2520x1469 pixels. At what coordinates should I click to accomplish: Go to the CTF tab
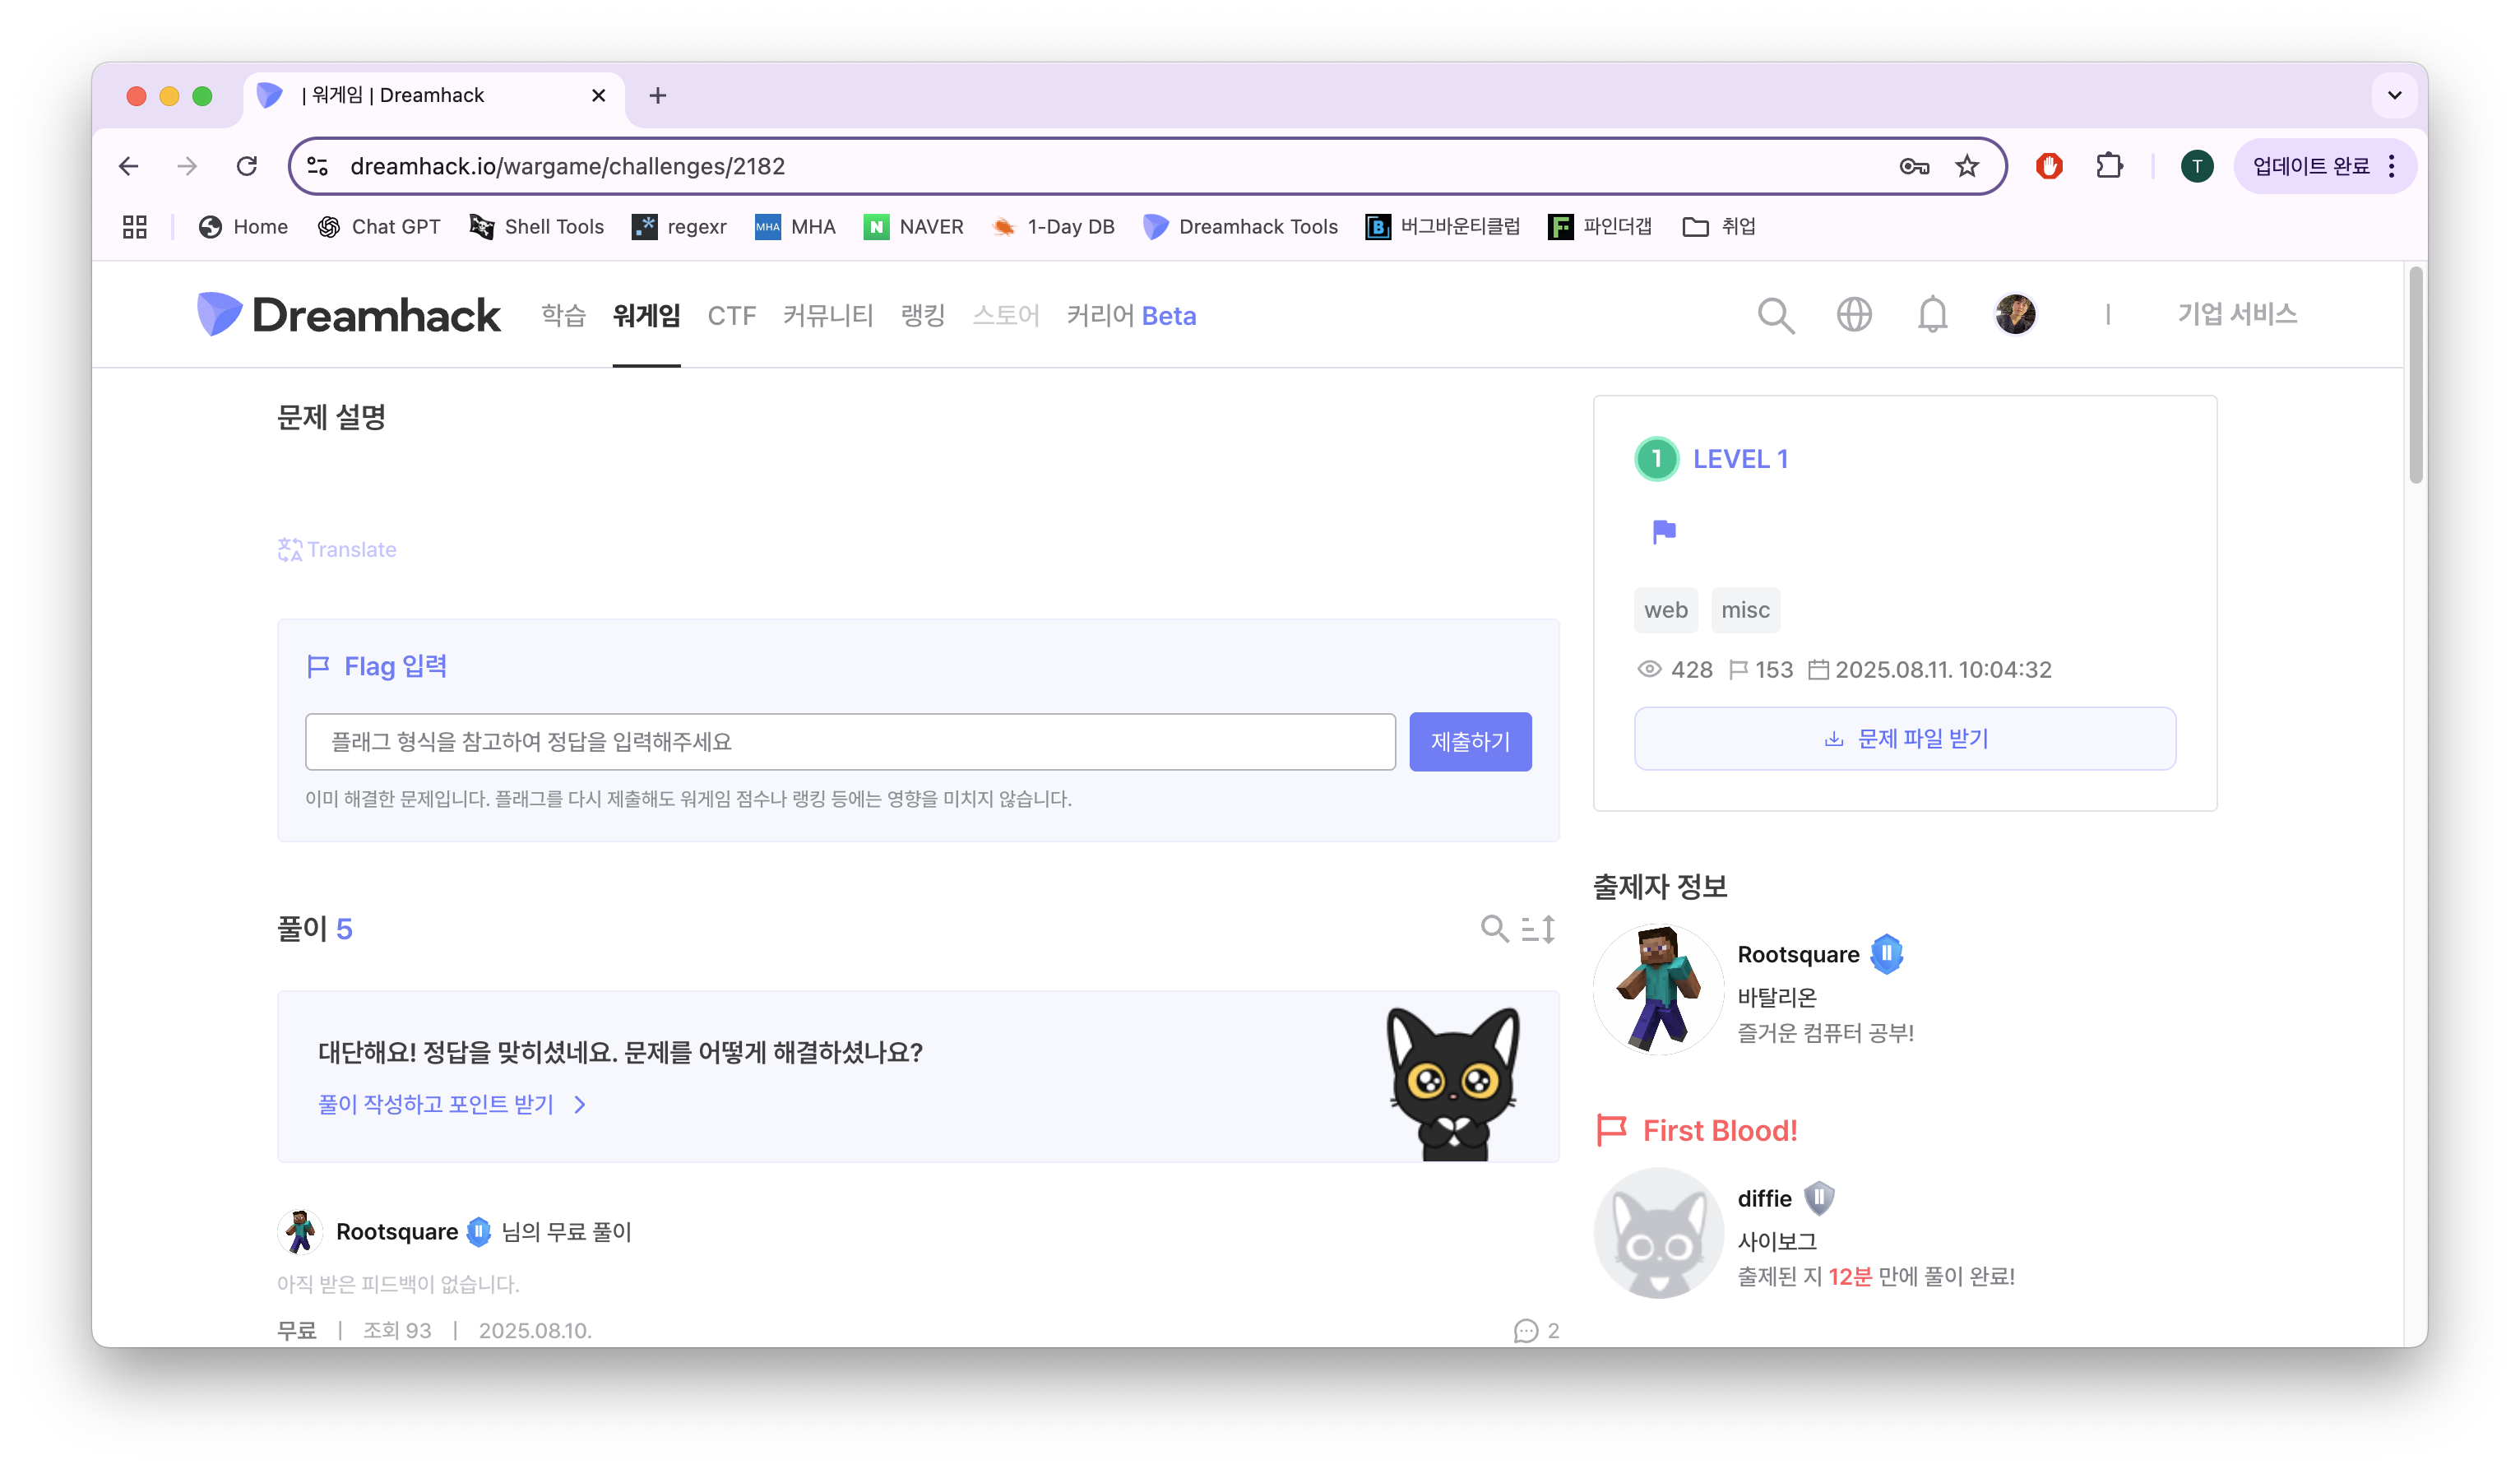(731, 316)
